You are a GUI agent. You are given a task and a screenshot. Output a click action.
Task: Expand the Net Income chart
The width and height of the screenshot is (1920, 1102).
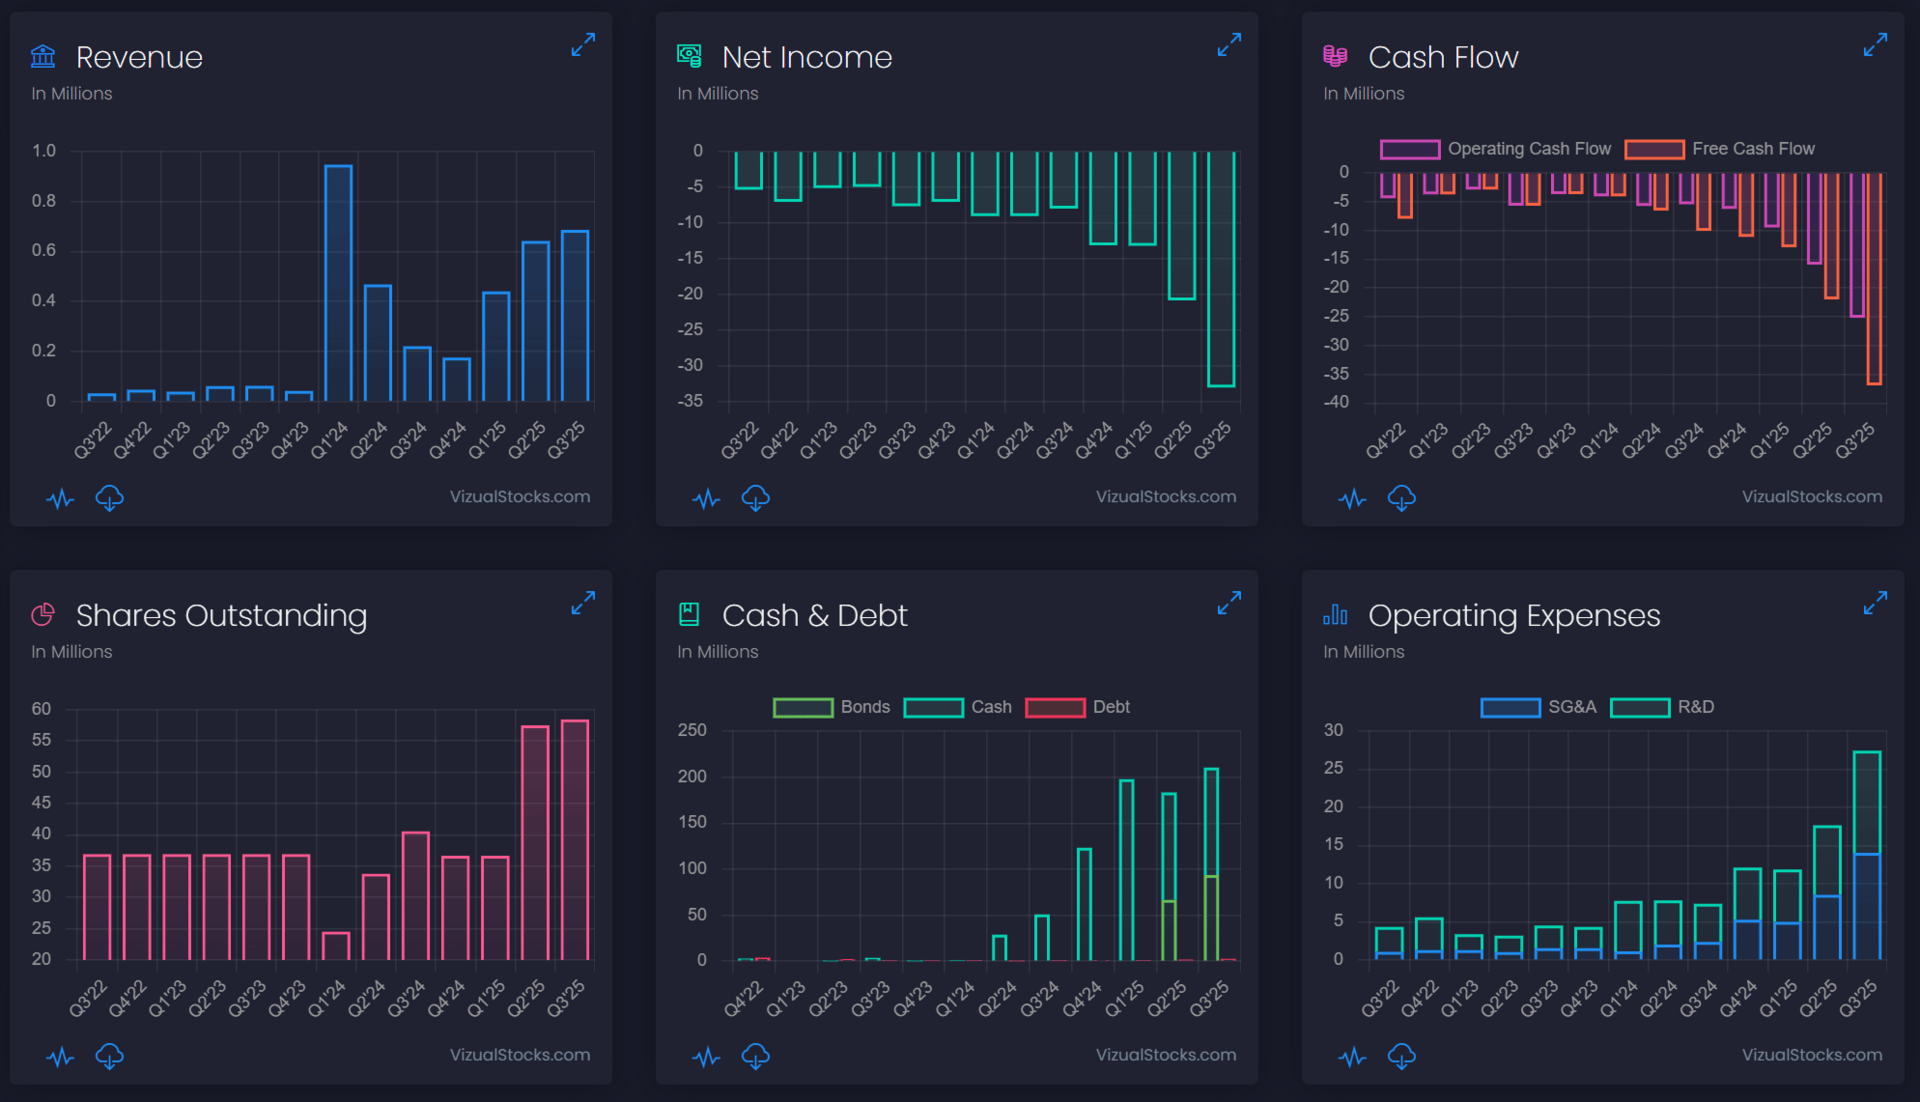1229,45
